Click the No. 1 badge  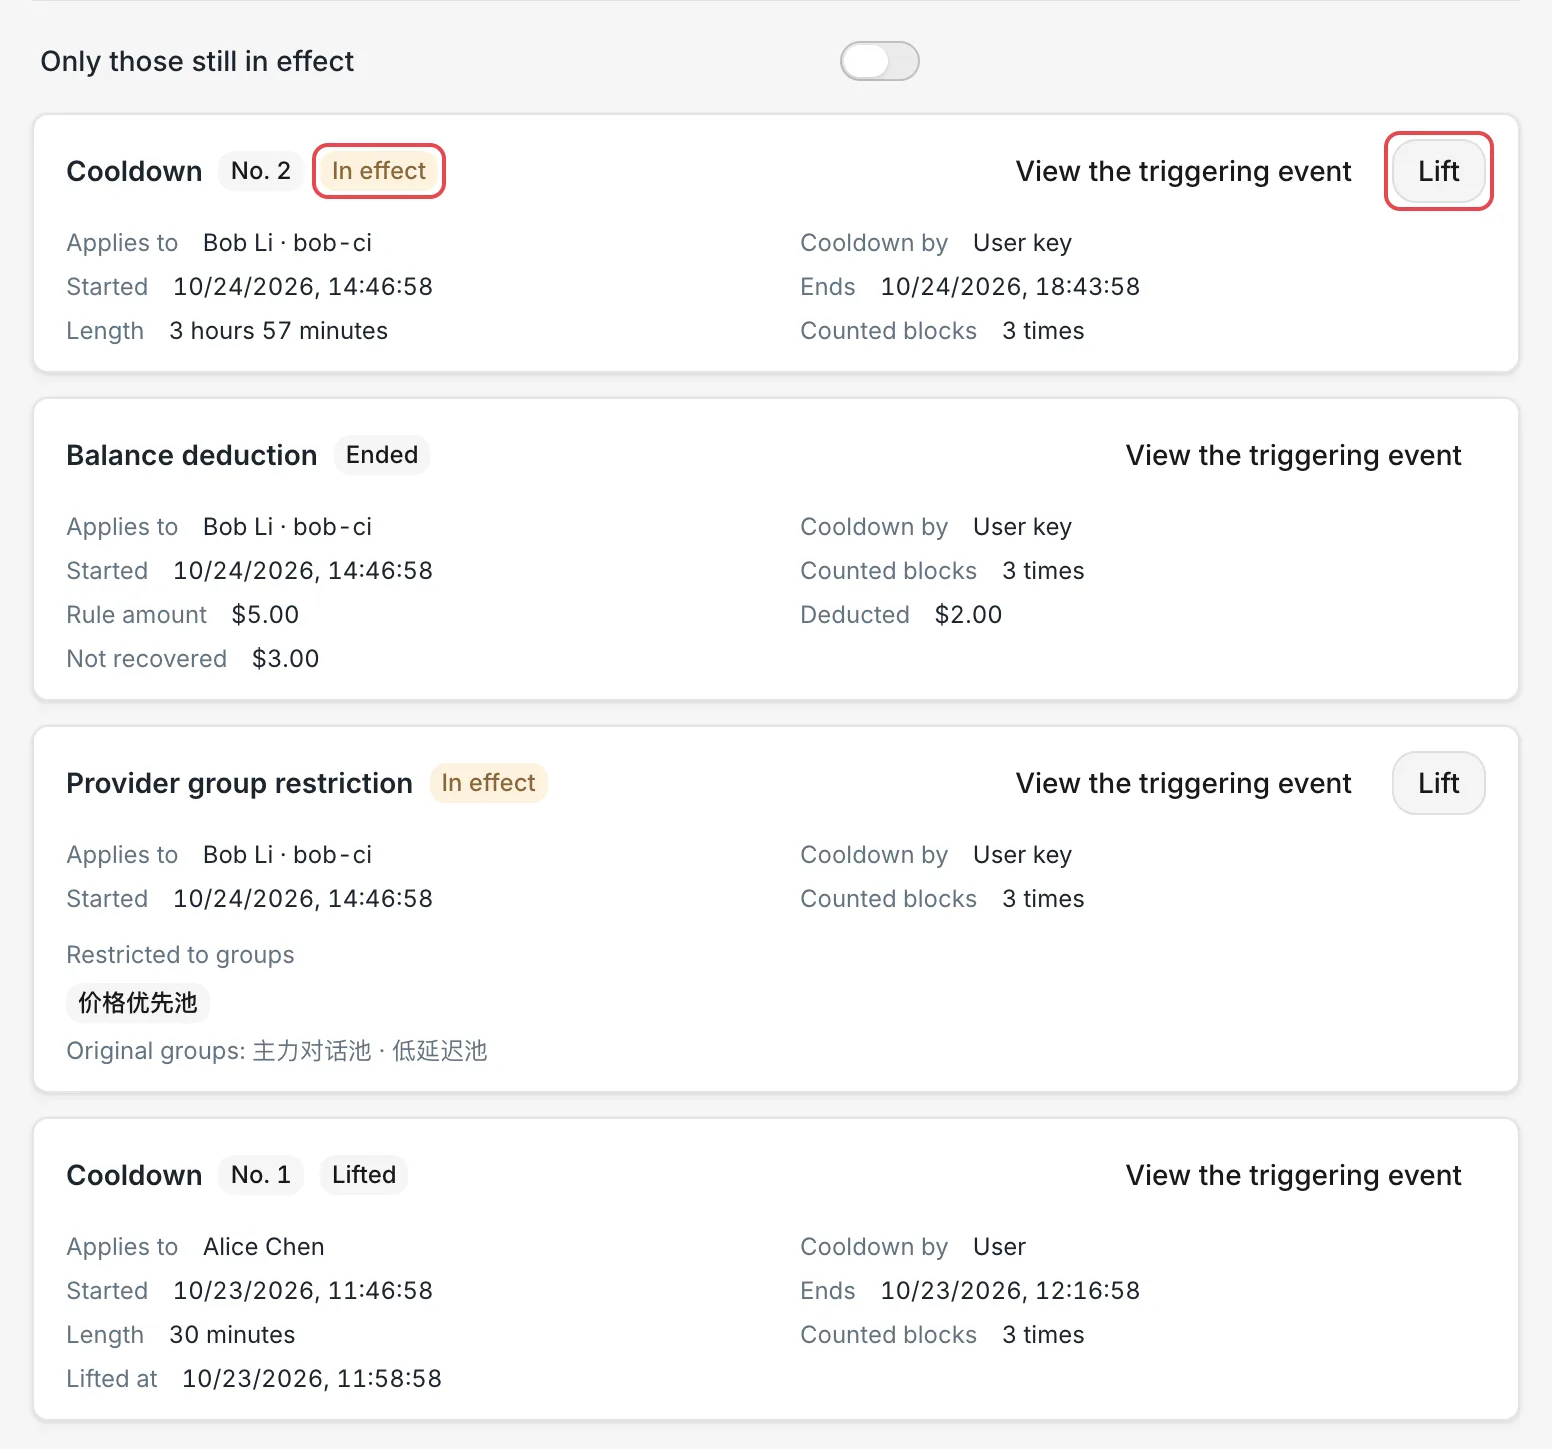click(261, 1175)
